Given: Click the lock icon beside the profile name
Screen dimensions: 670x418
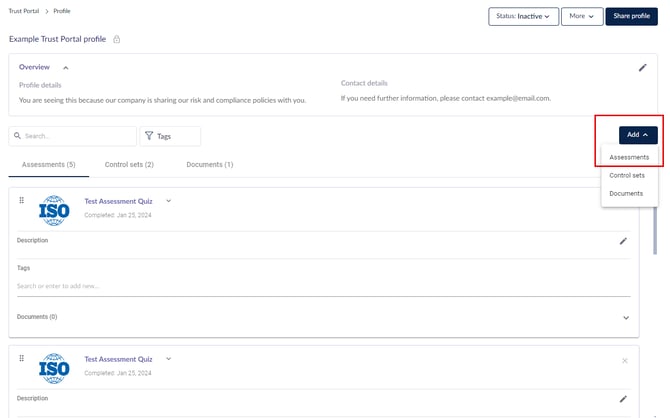Looking at the screenshot, I should pos(117,39).
